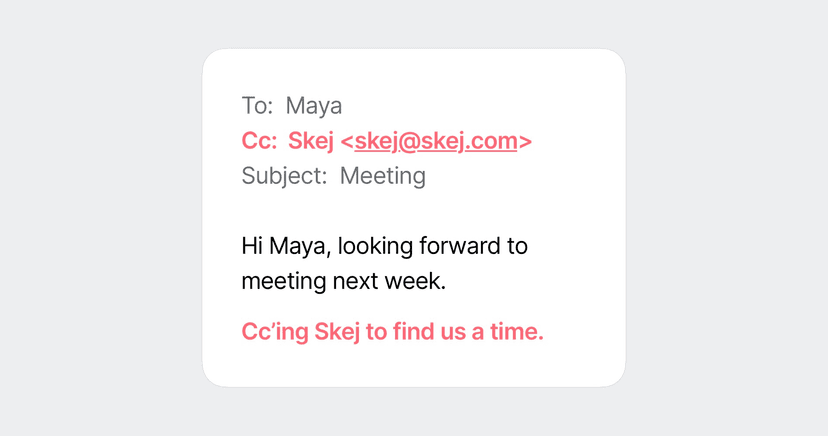The width and height of the screenshot is (828, 436).
Task: Open the skej@skej.com email link
Action: pos(435,141)
